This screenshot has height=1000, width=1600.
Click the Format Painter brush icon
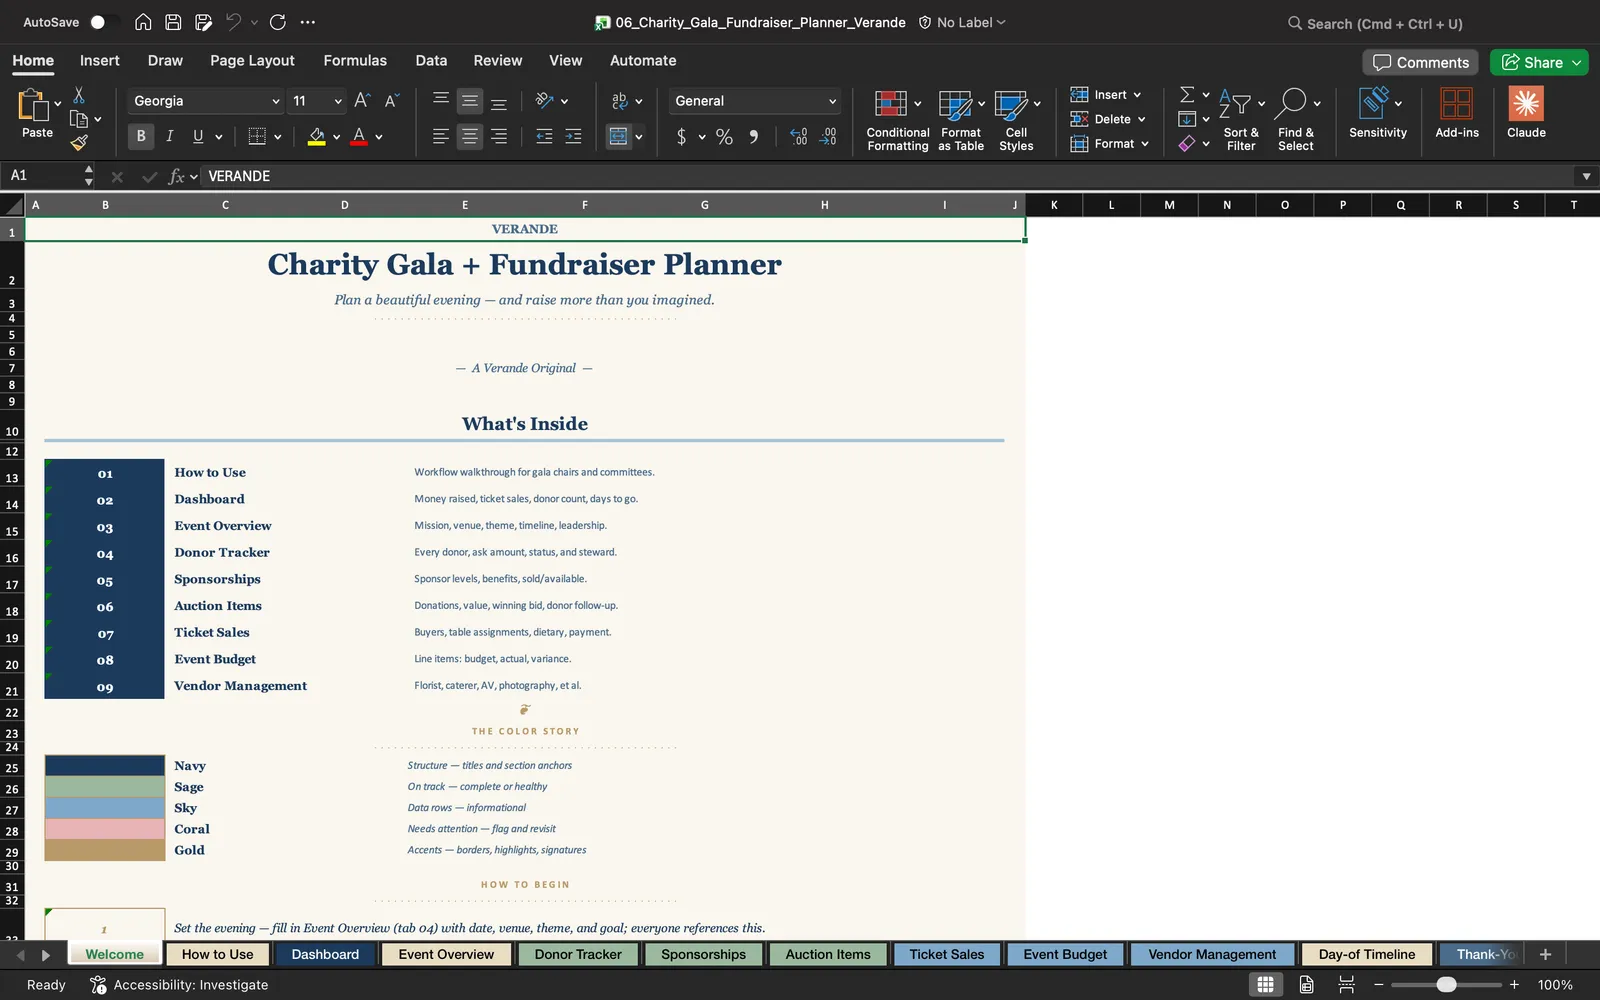pyautogui.click(x=79, y=143)
